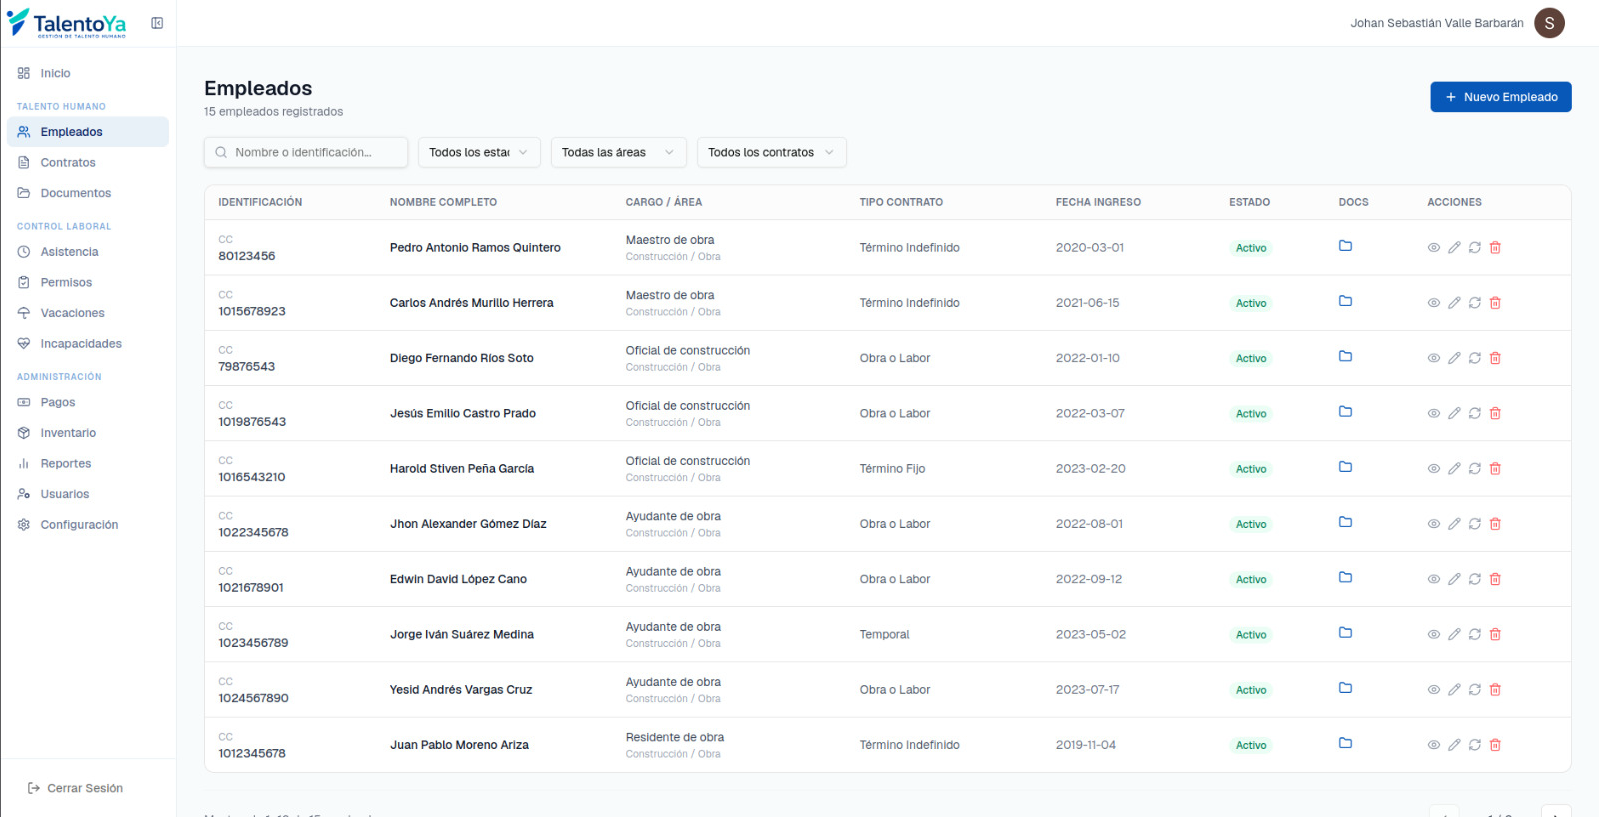Image resolution: width=1599 pixels, height=817 pixels.
Task: Delete employee Carlos Andrés Murillo Herrera
Action: pyautogui.click(x=1495, y=303)
